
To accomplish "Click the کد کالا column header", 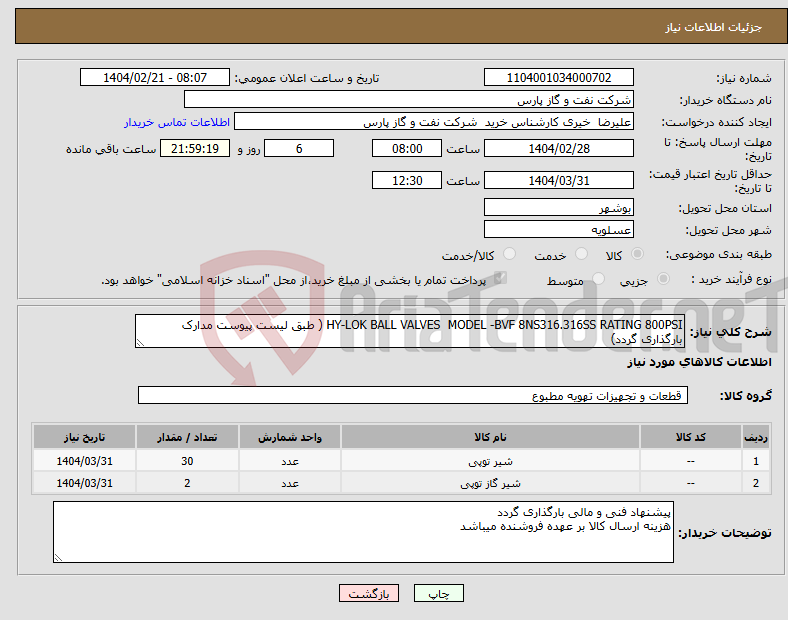I will click(691, 437).
